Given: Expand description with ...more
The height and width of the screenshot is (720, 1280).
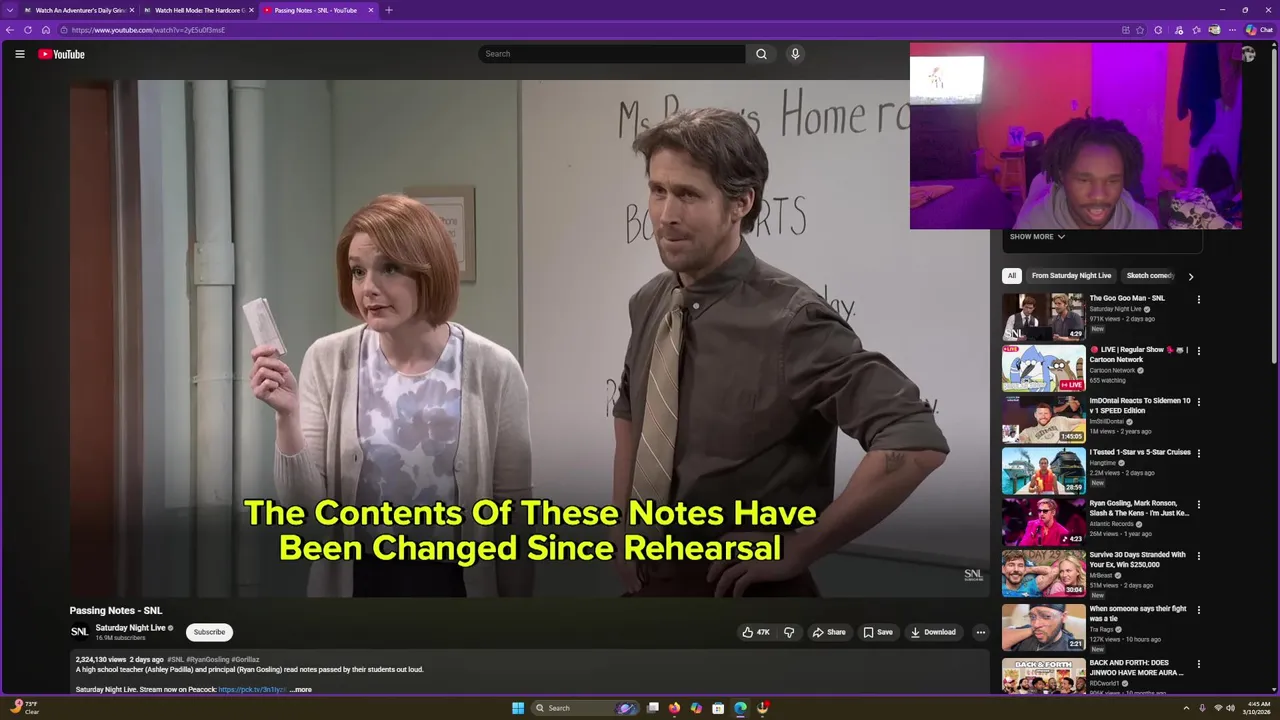Looking at the screenshot, I should 300,689.
